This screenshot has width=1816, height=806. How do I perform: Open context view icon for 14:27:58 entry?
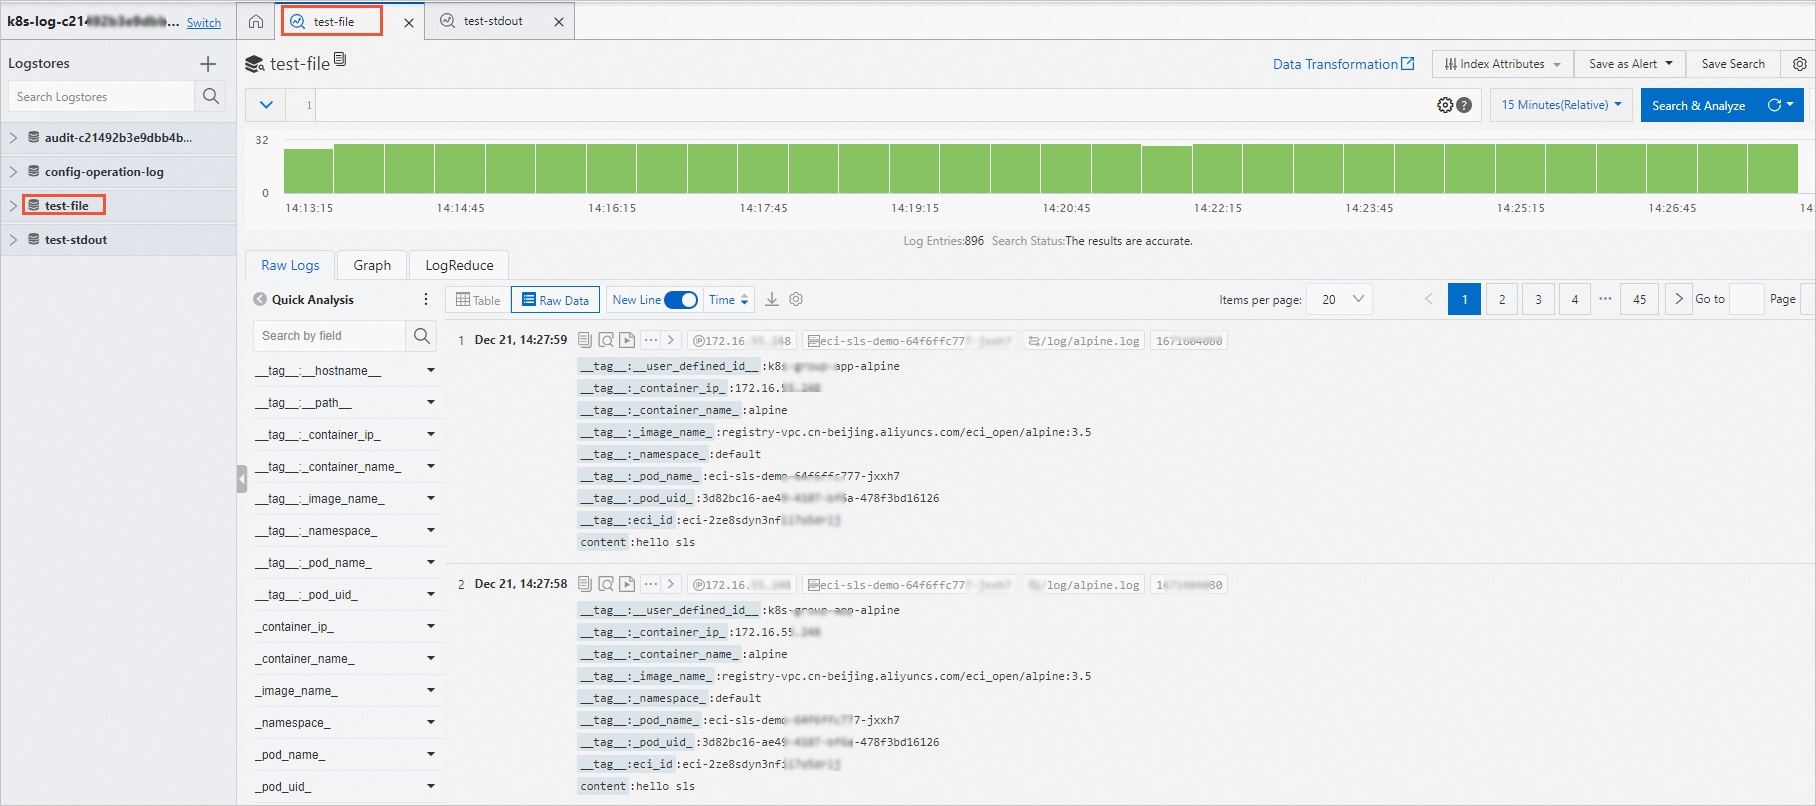click(x=606, y=584)
